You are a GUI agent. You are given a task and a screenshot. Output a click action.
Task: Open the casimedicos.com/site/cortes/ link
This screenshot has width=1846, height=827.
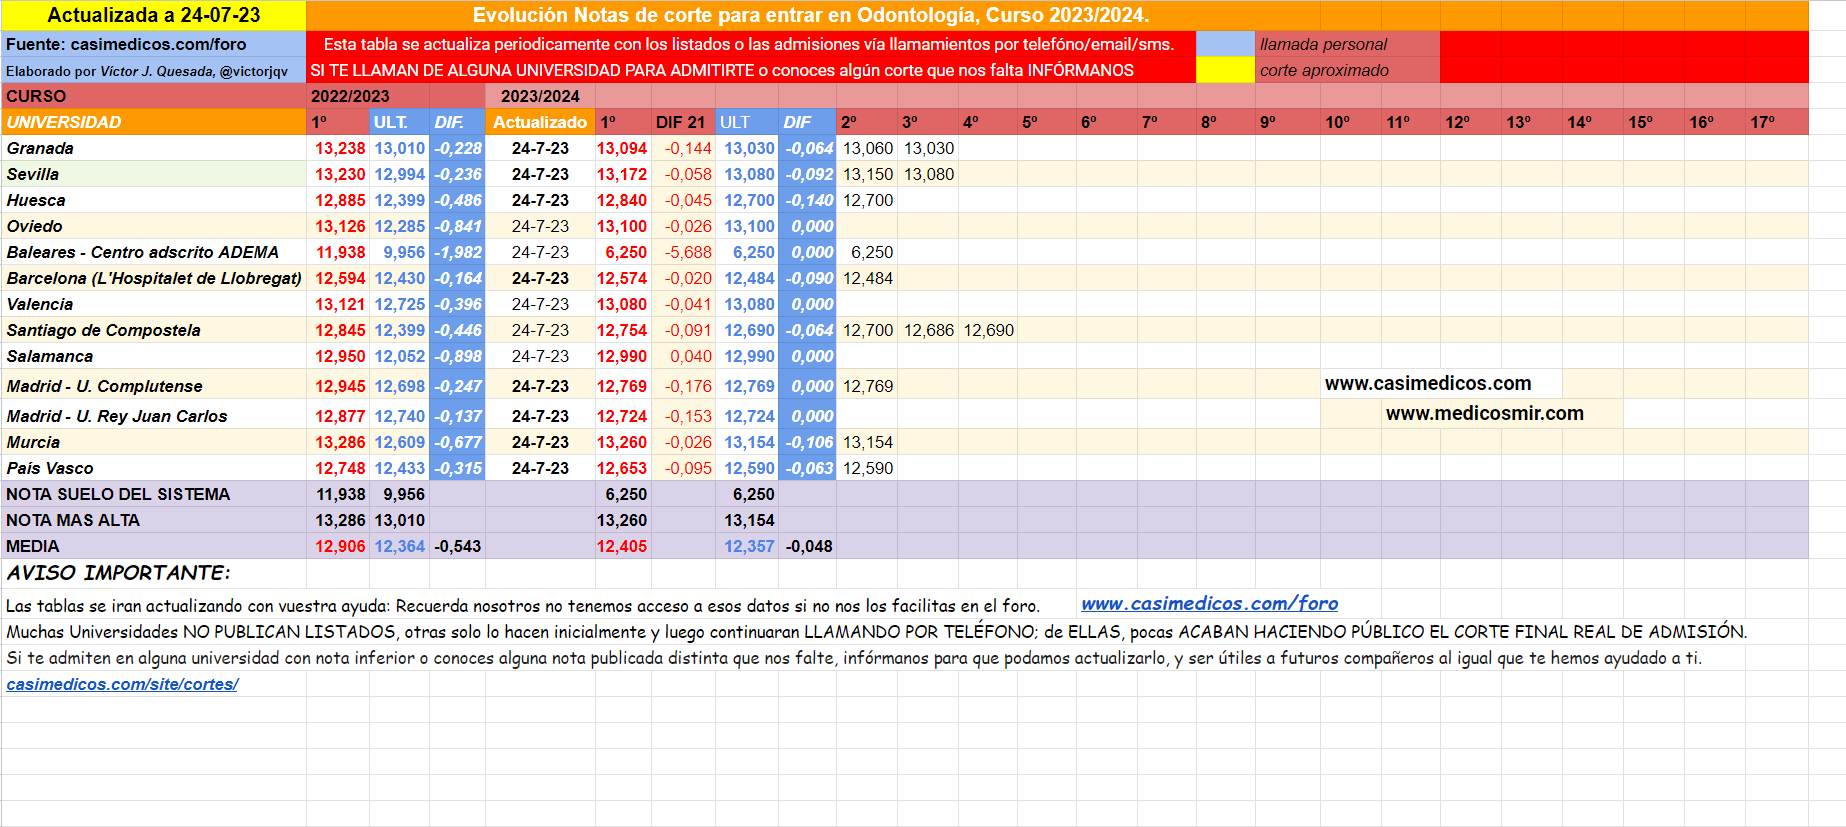click(122, 684)
